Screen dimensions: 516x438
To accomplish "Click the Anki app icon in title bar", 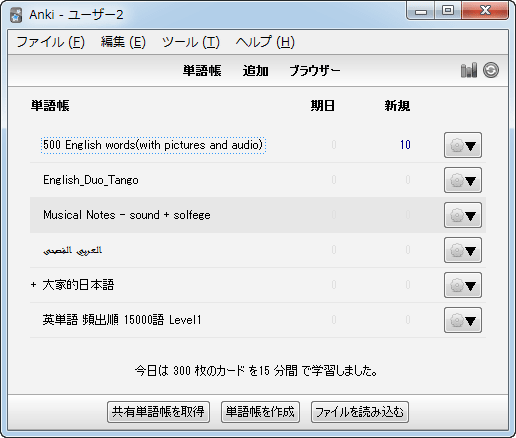I will (x=16, y=15).
